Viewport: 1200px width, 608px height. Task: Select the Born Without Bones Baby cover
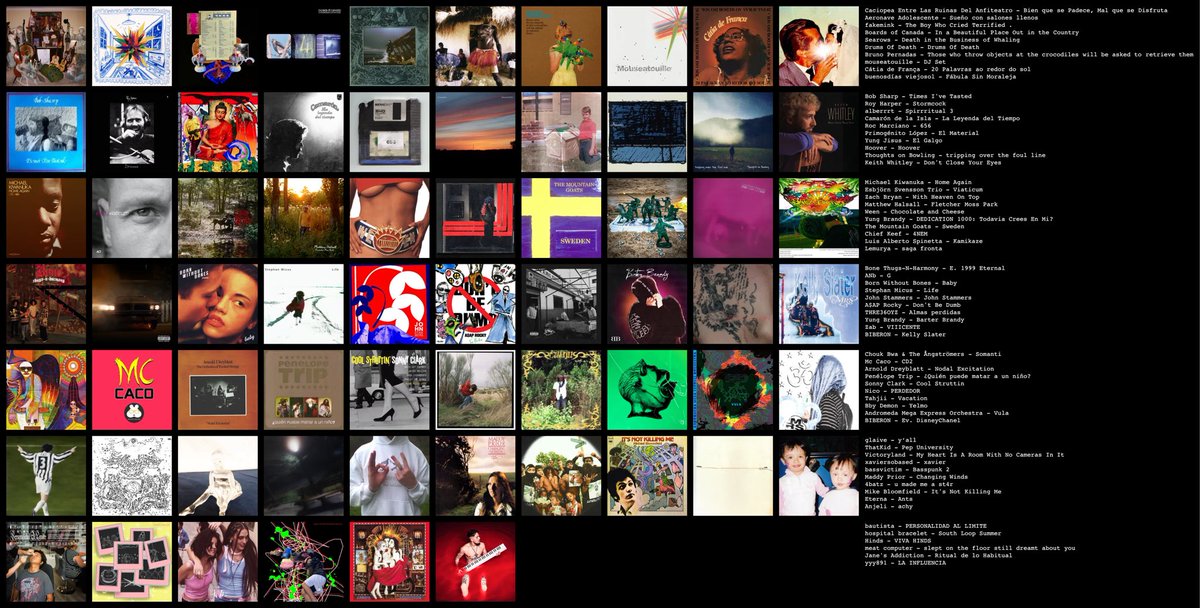(218, 304)
